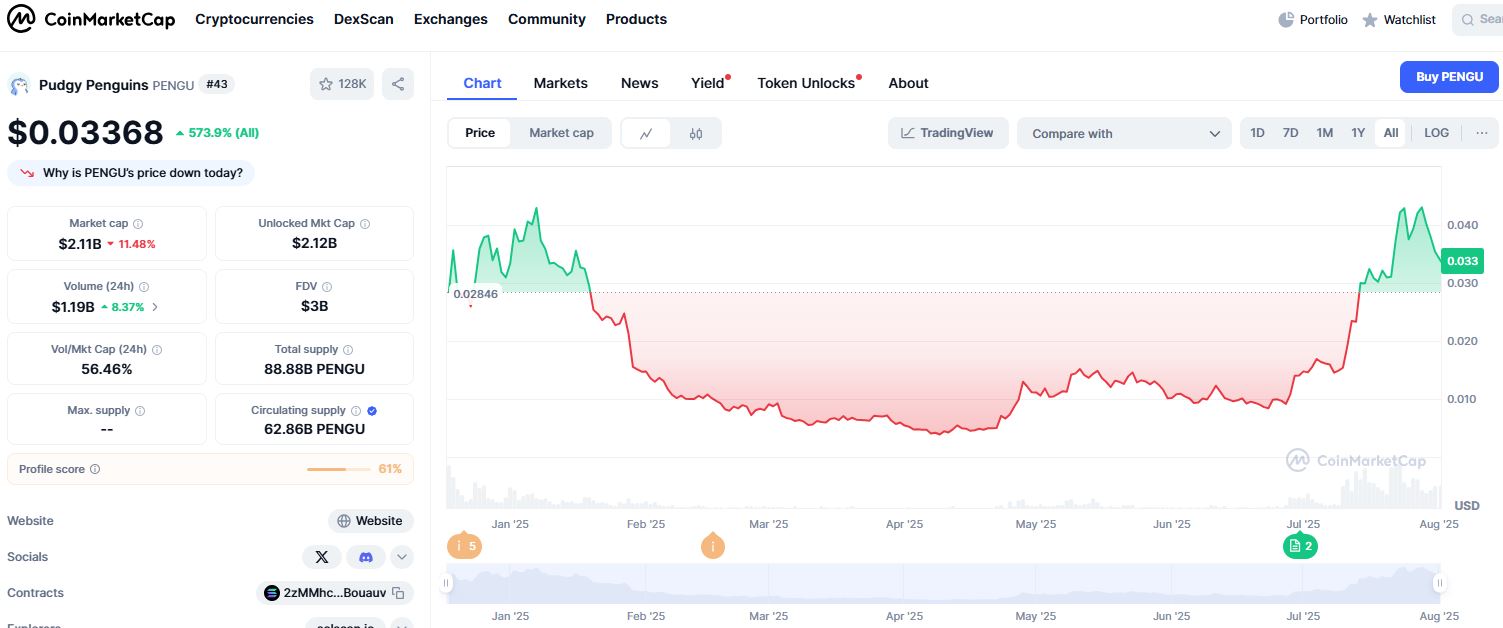This screenshot has width=1503, height=628.
Task: Click Vol/Mkt Cap info icon
Action: click(x=157, y=350)
